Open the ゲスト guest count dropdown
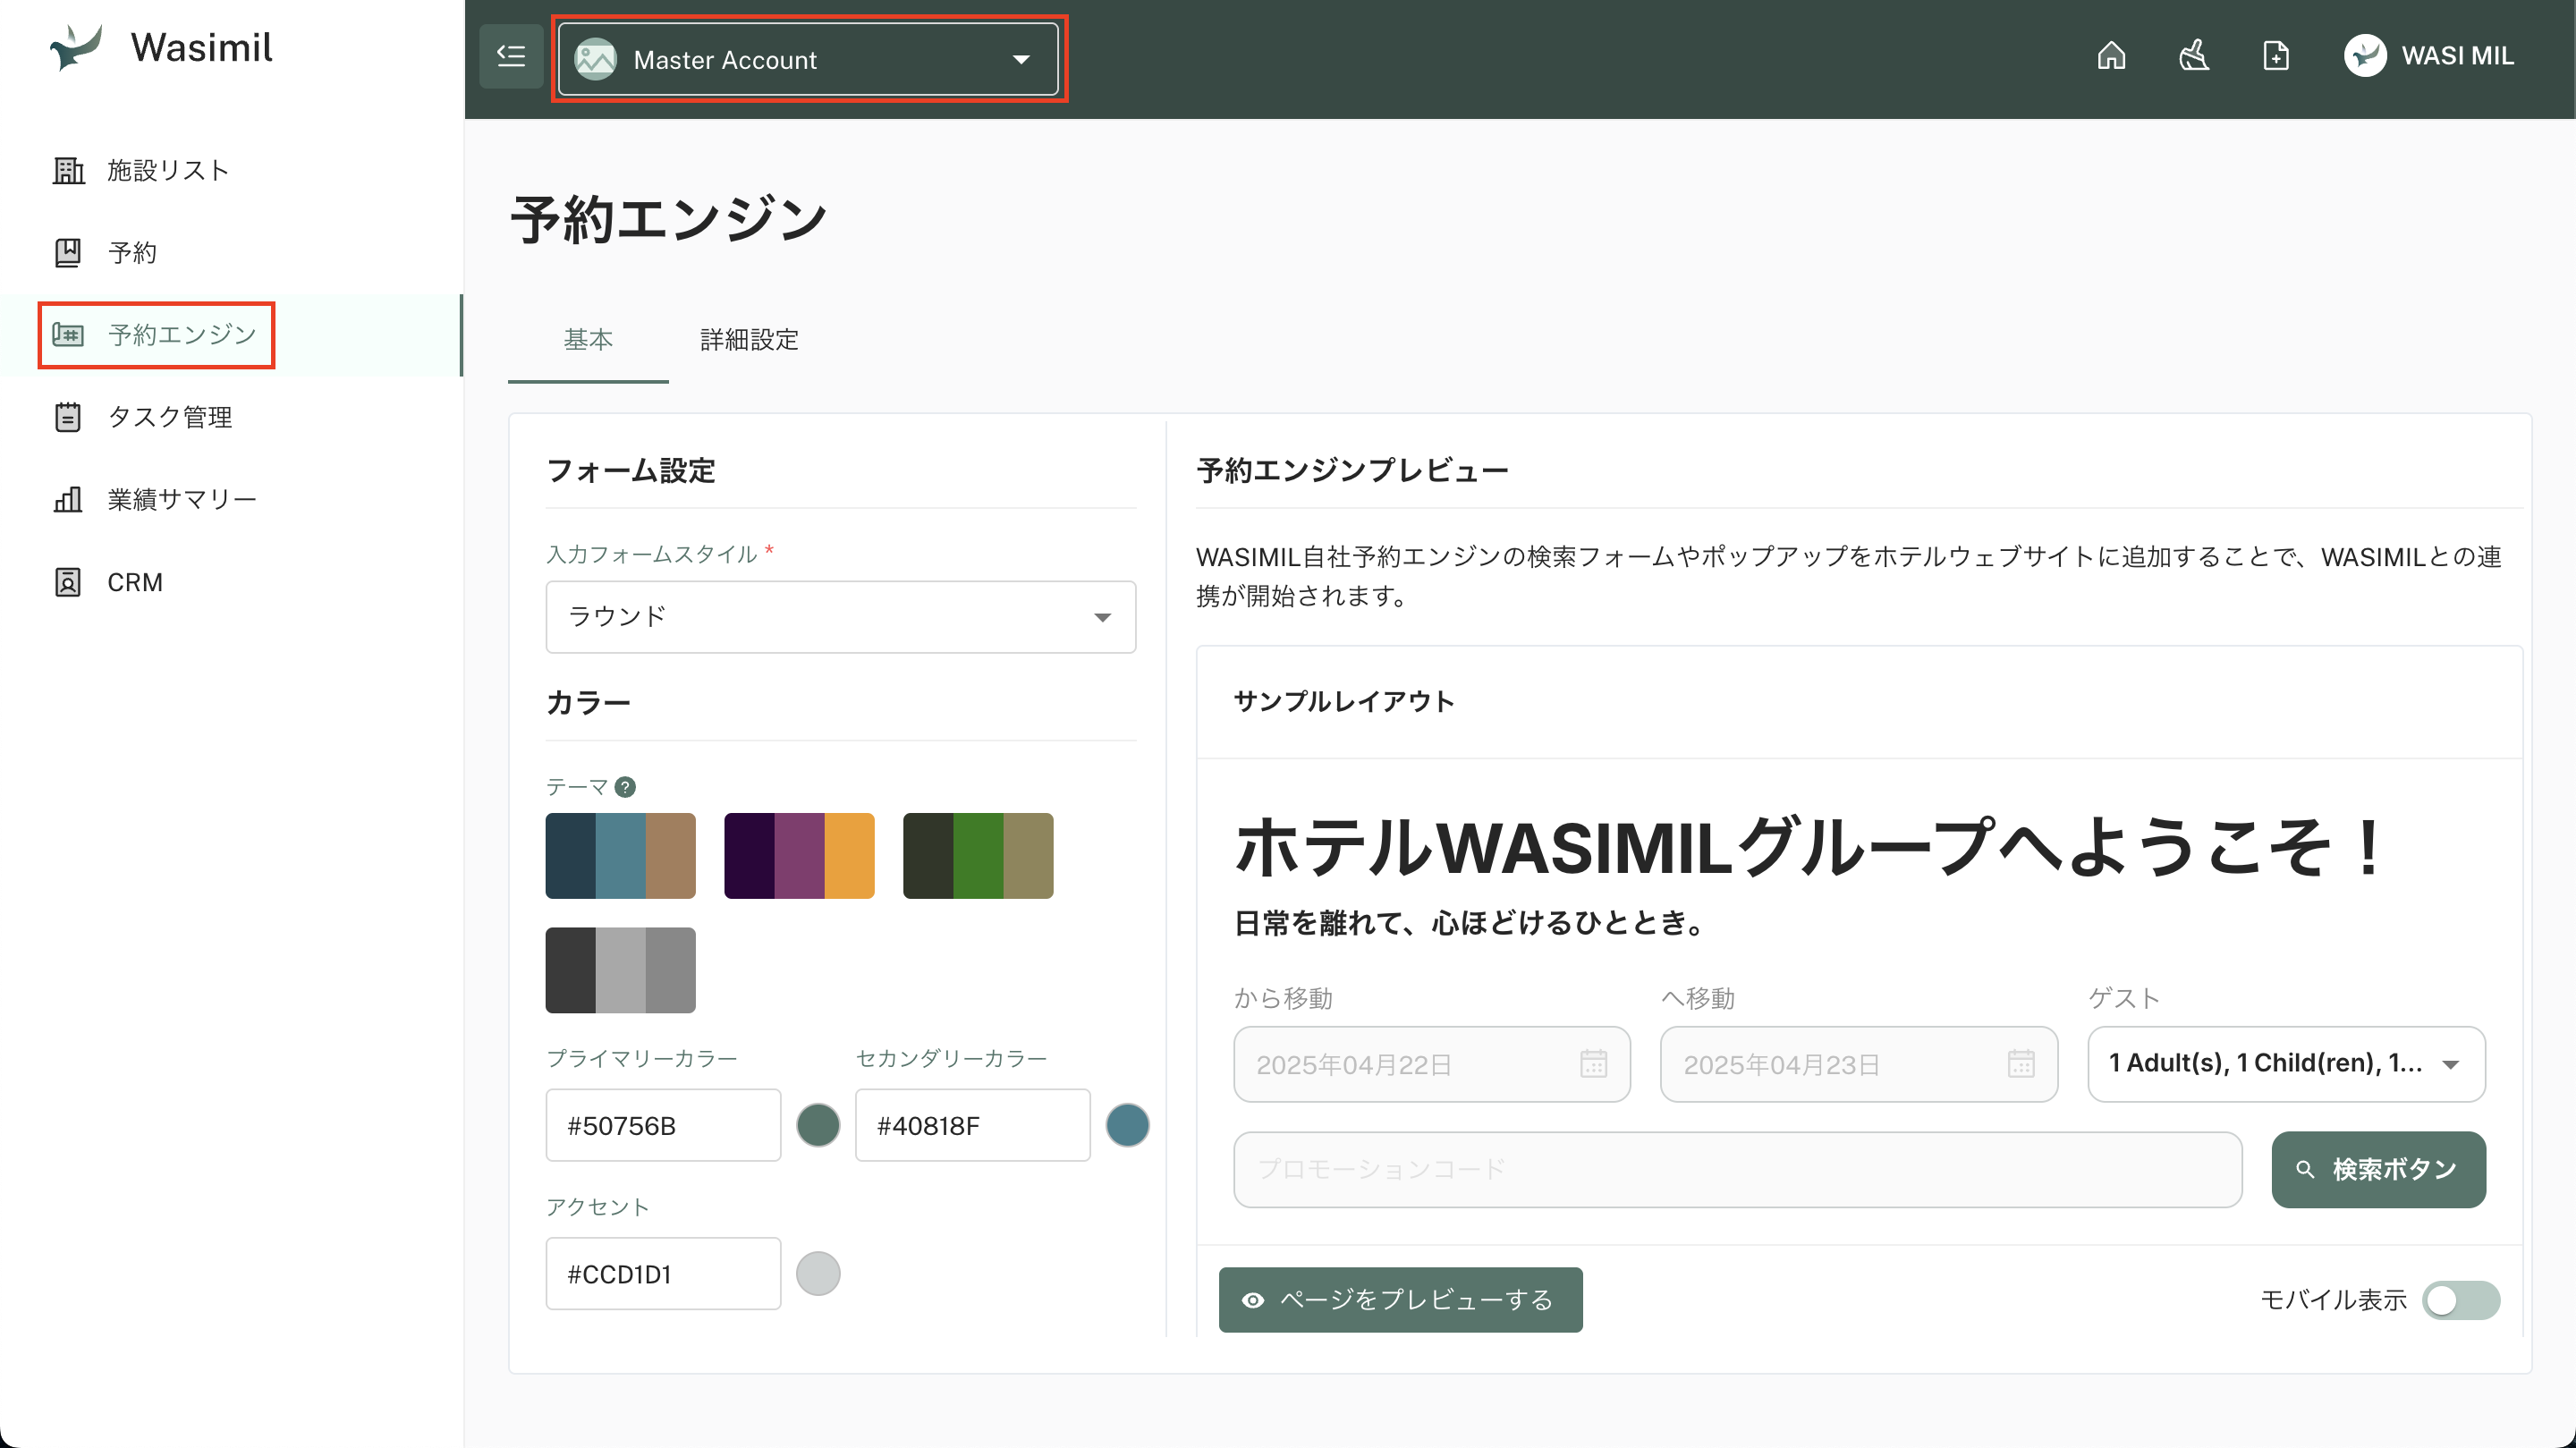Viewport: 2576px width, 1448px height. click(2285, 1064)
